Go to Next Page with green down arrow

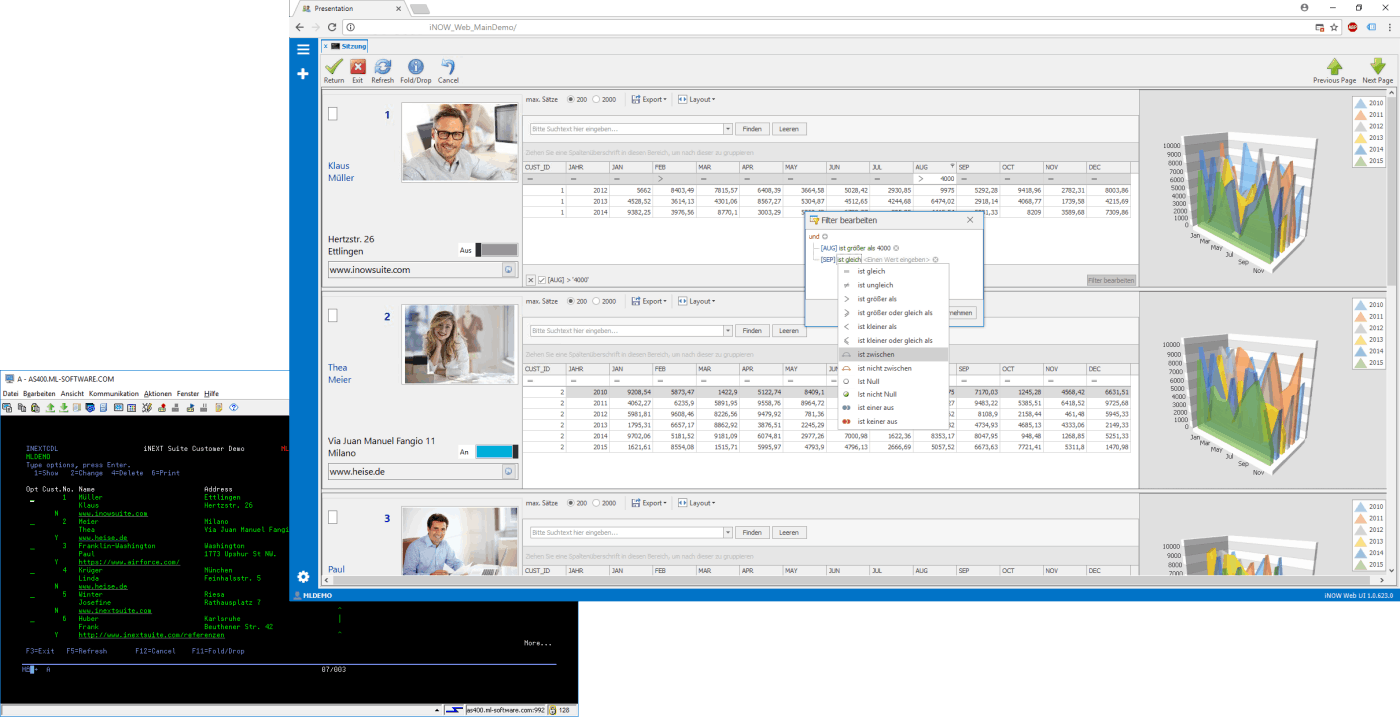pos(1377,66)
